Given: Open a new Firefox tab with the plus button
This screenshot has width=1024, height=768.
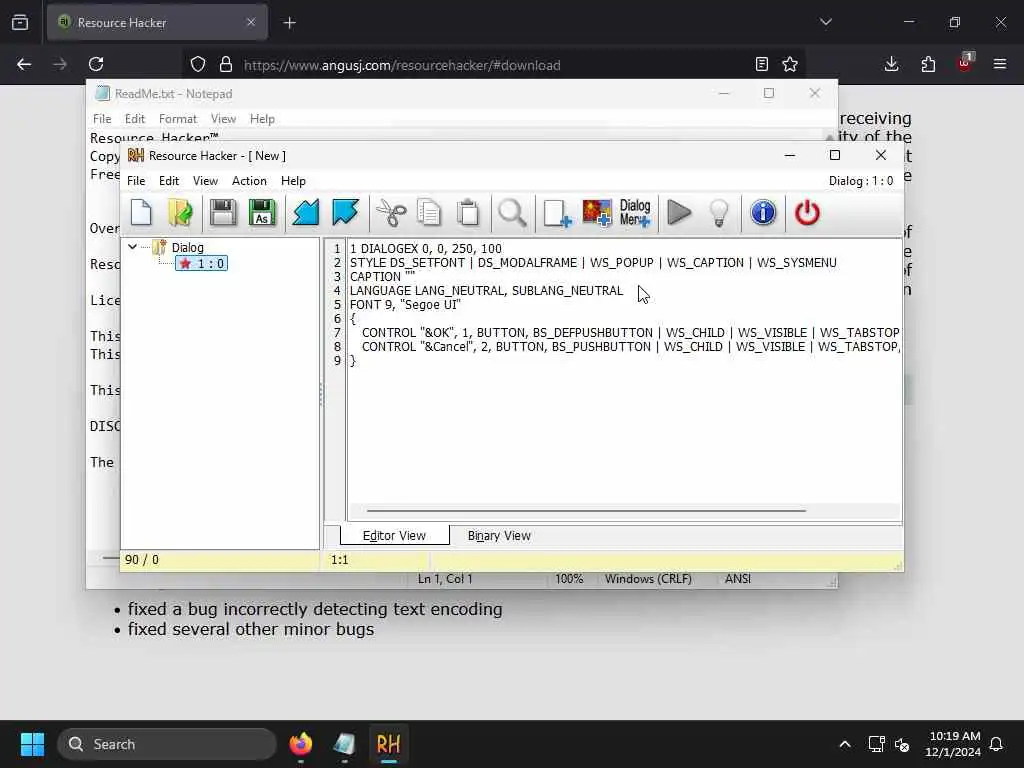Looking at the screenshot, I should point(289,23).
